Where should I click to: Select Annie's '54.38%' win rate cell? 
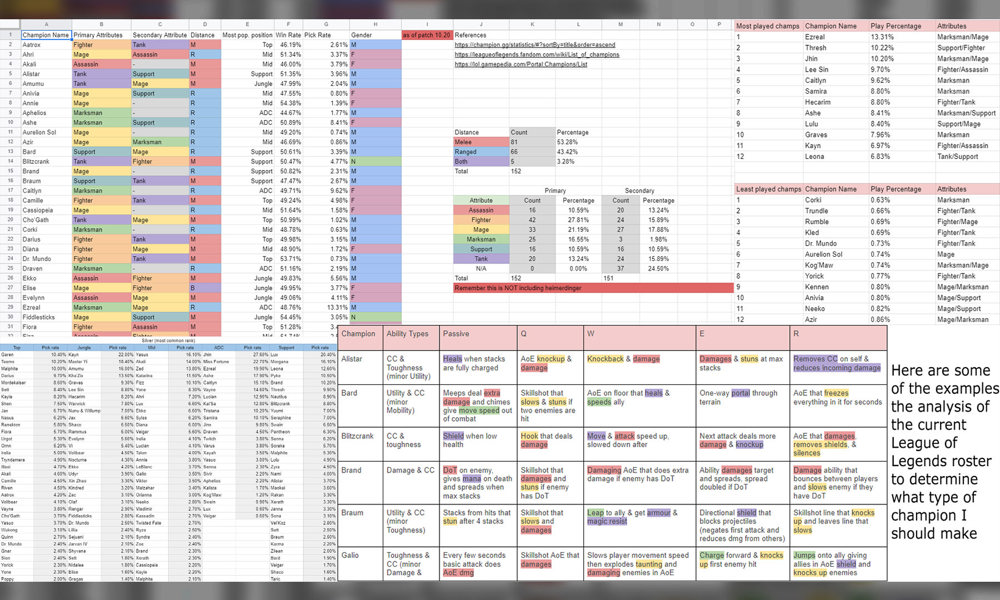(x=288, y=103)
